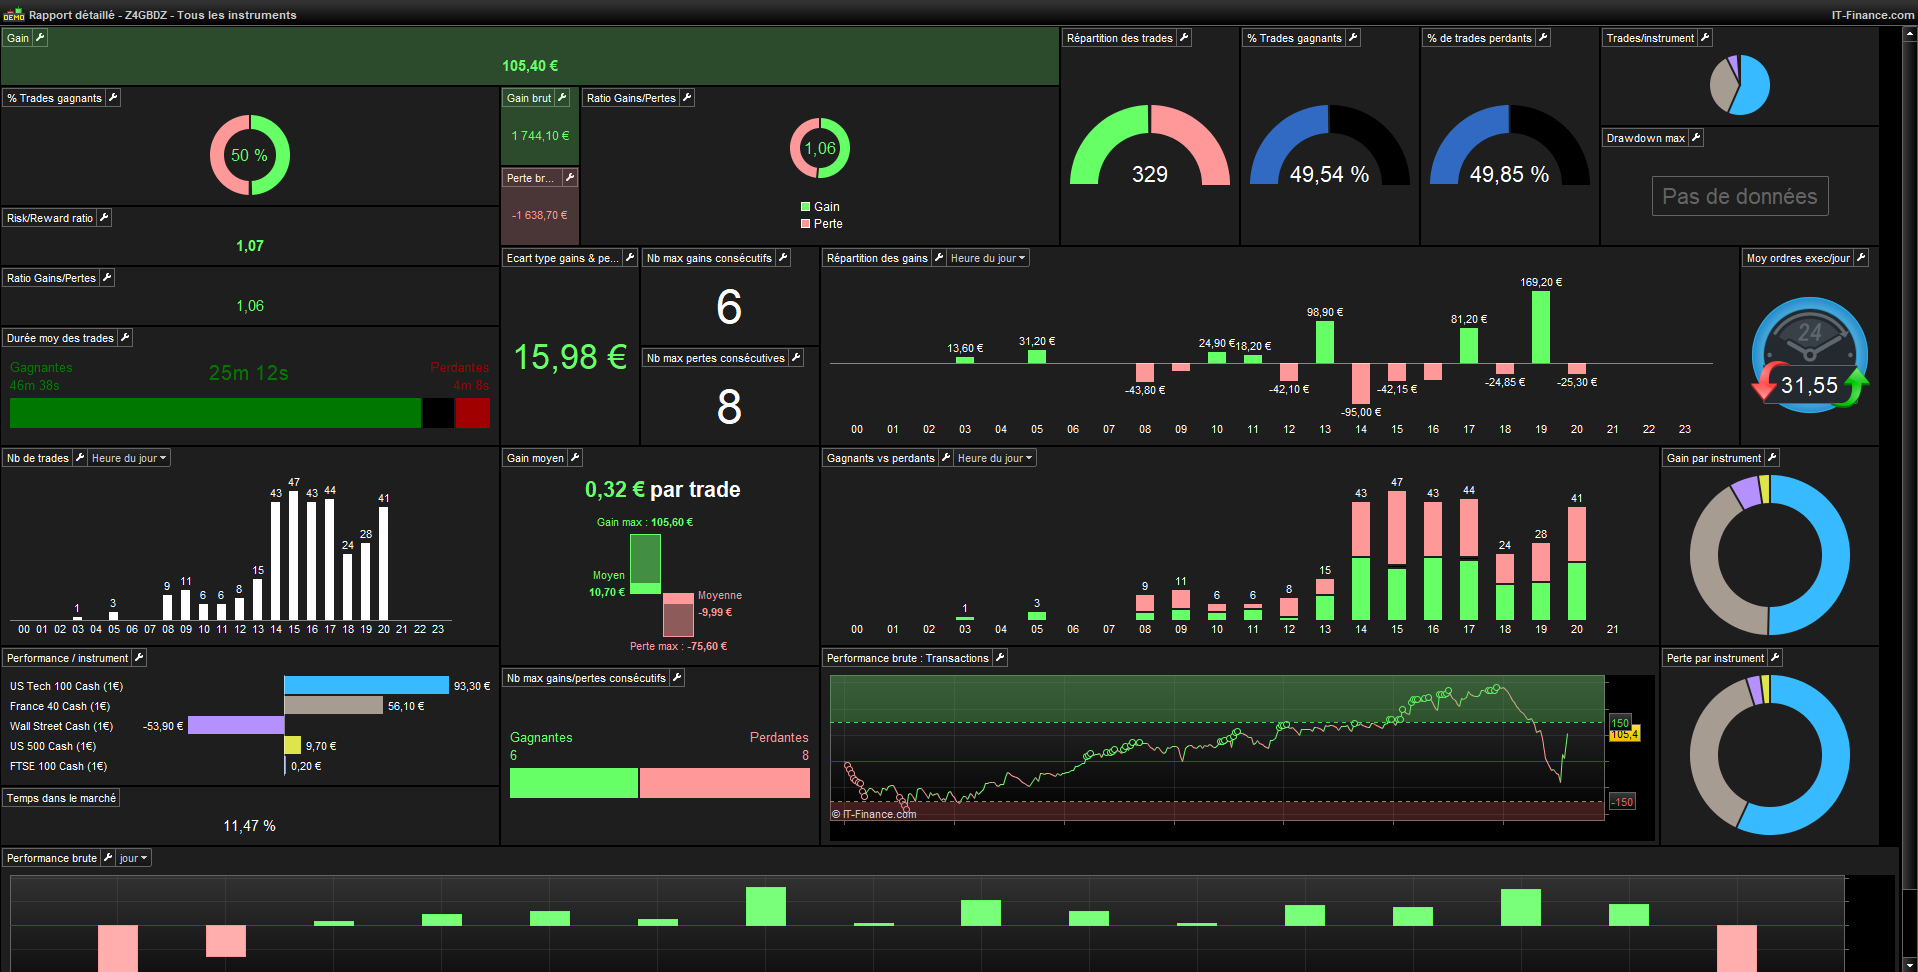Open settings wrench beside Gain panel title
Screen dimensions: 1918x972
pyautogui.click(x=40, y=38)
